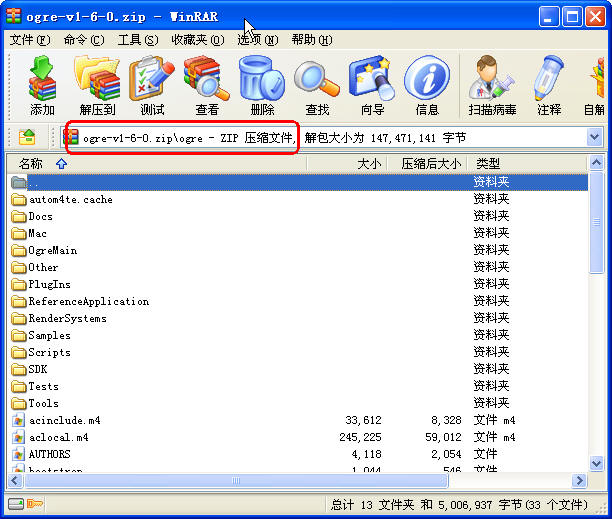612x519 pixels.
Task: Run the Test (测试) archive tool
Action: pyautogui.click(x=152, y=78)
